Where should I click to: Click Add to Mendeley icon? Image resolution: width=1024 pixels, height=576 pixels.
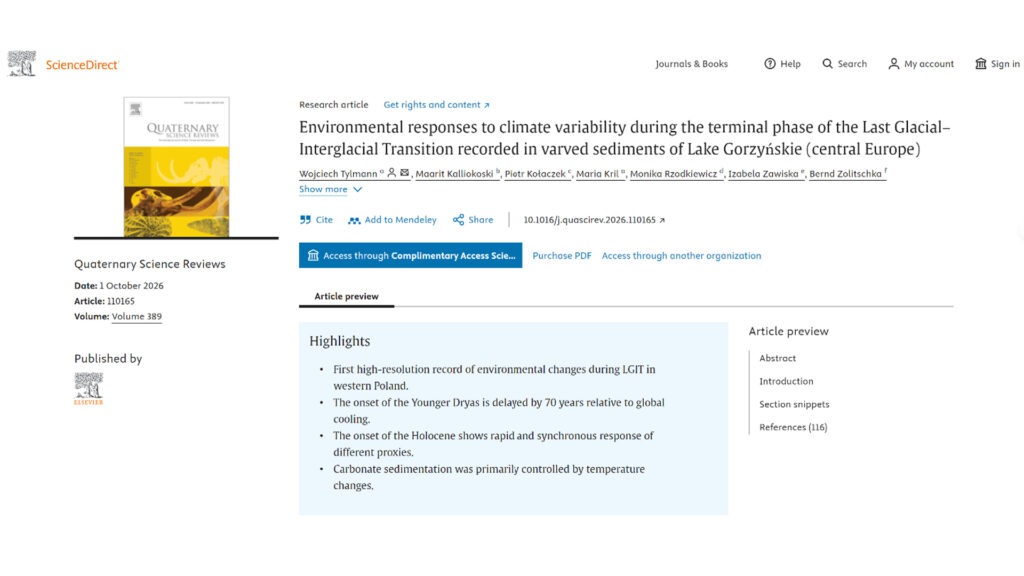tap(354, 221)
